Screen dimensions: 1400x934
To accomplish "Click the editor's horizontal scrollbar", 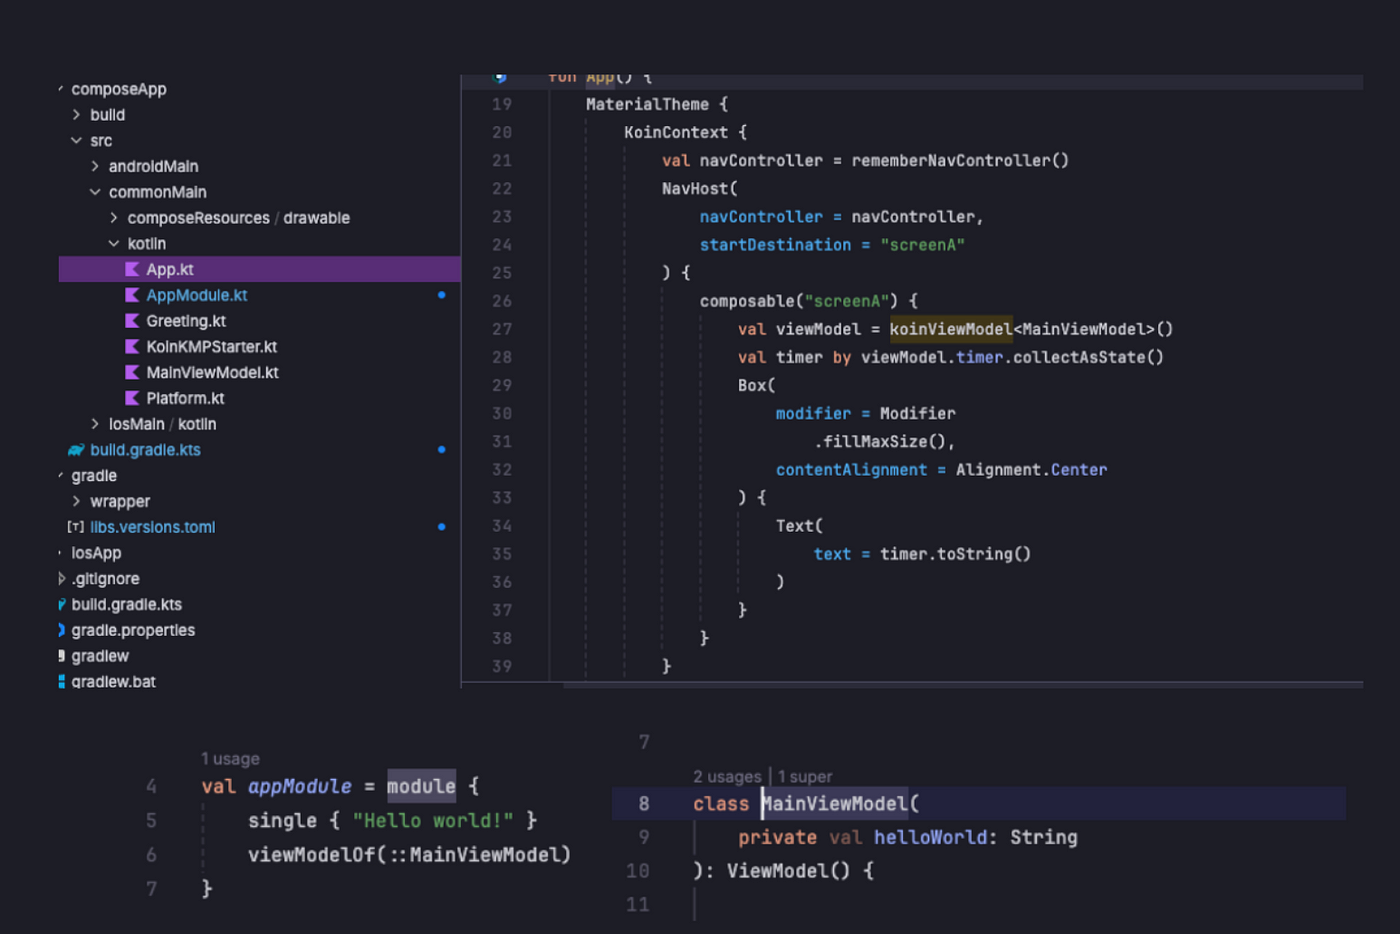I will tap(963, 685).
